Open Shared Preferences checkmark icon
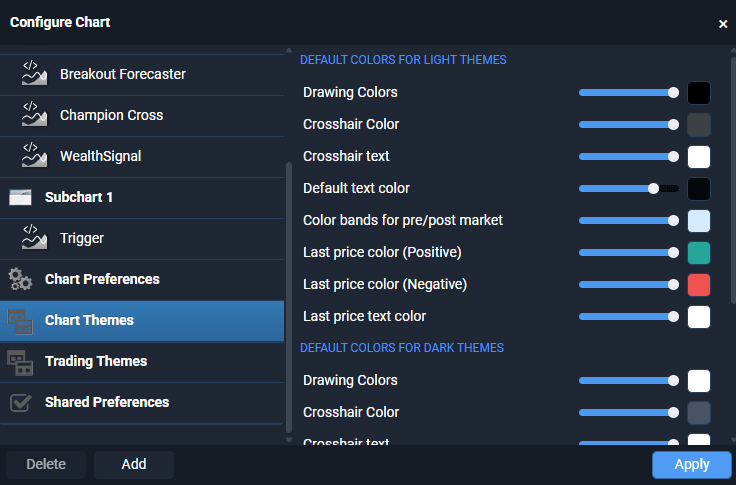 click(21, 402)
